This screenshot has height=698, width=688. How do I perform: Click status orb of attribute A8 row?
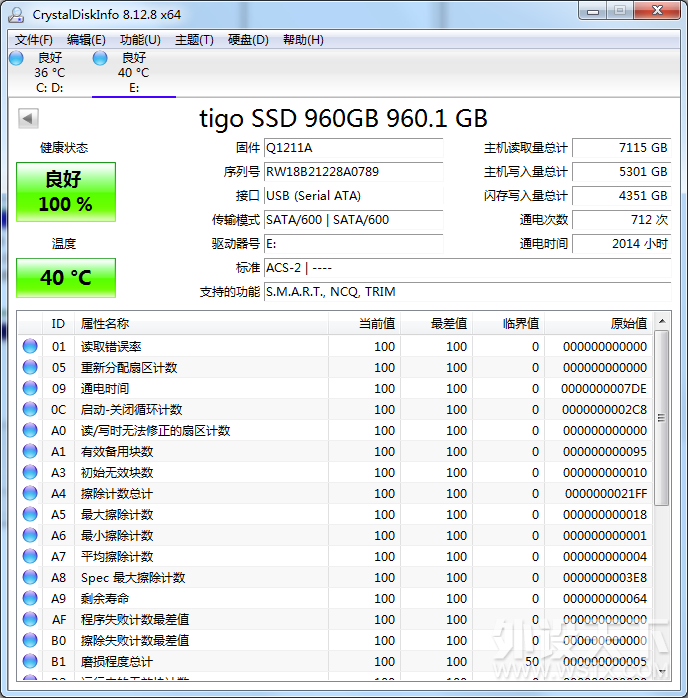pyautogui.click(x=30, y=577)
